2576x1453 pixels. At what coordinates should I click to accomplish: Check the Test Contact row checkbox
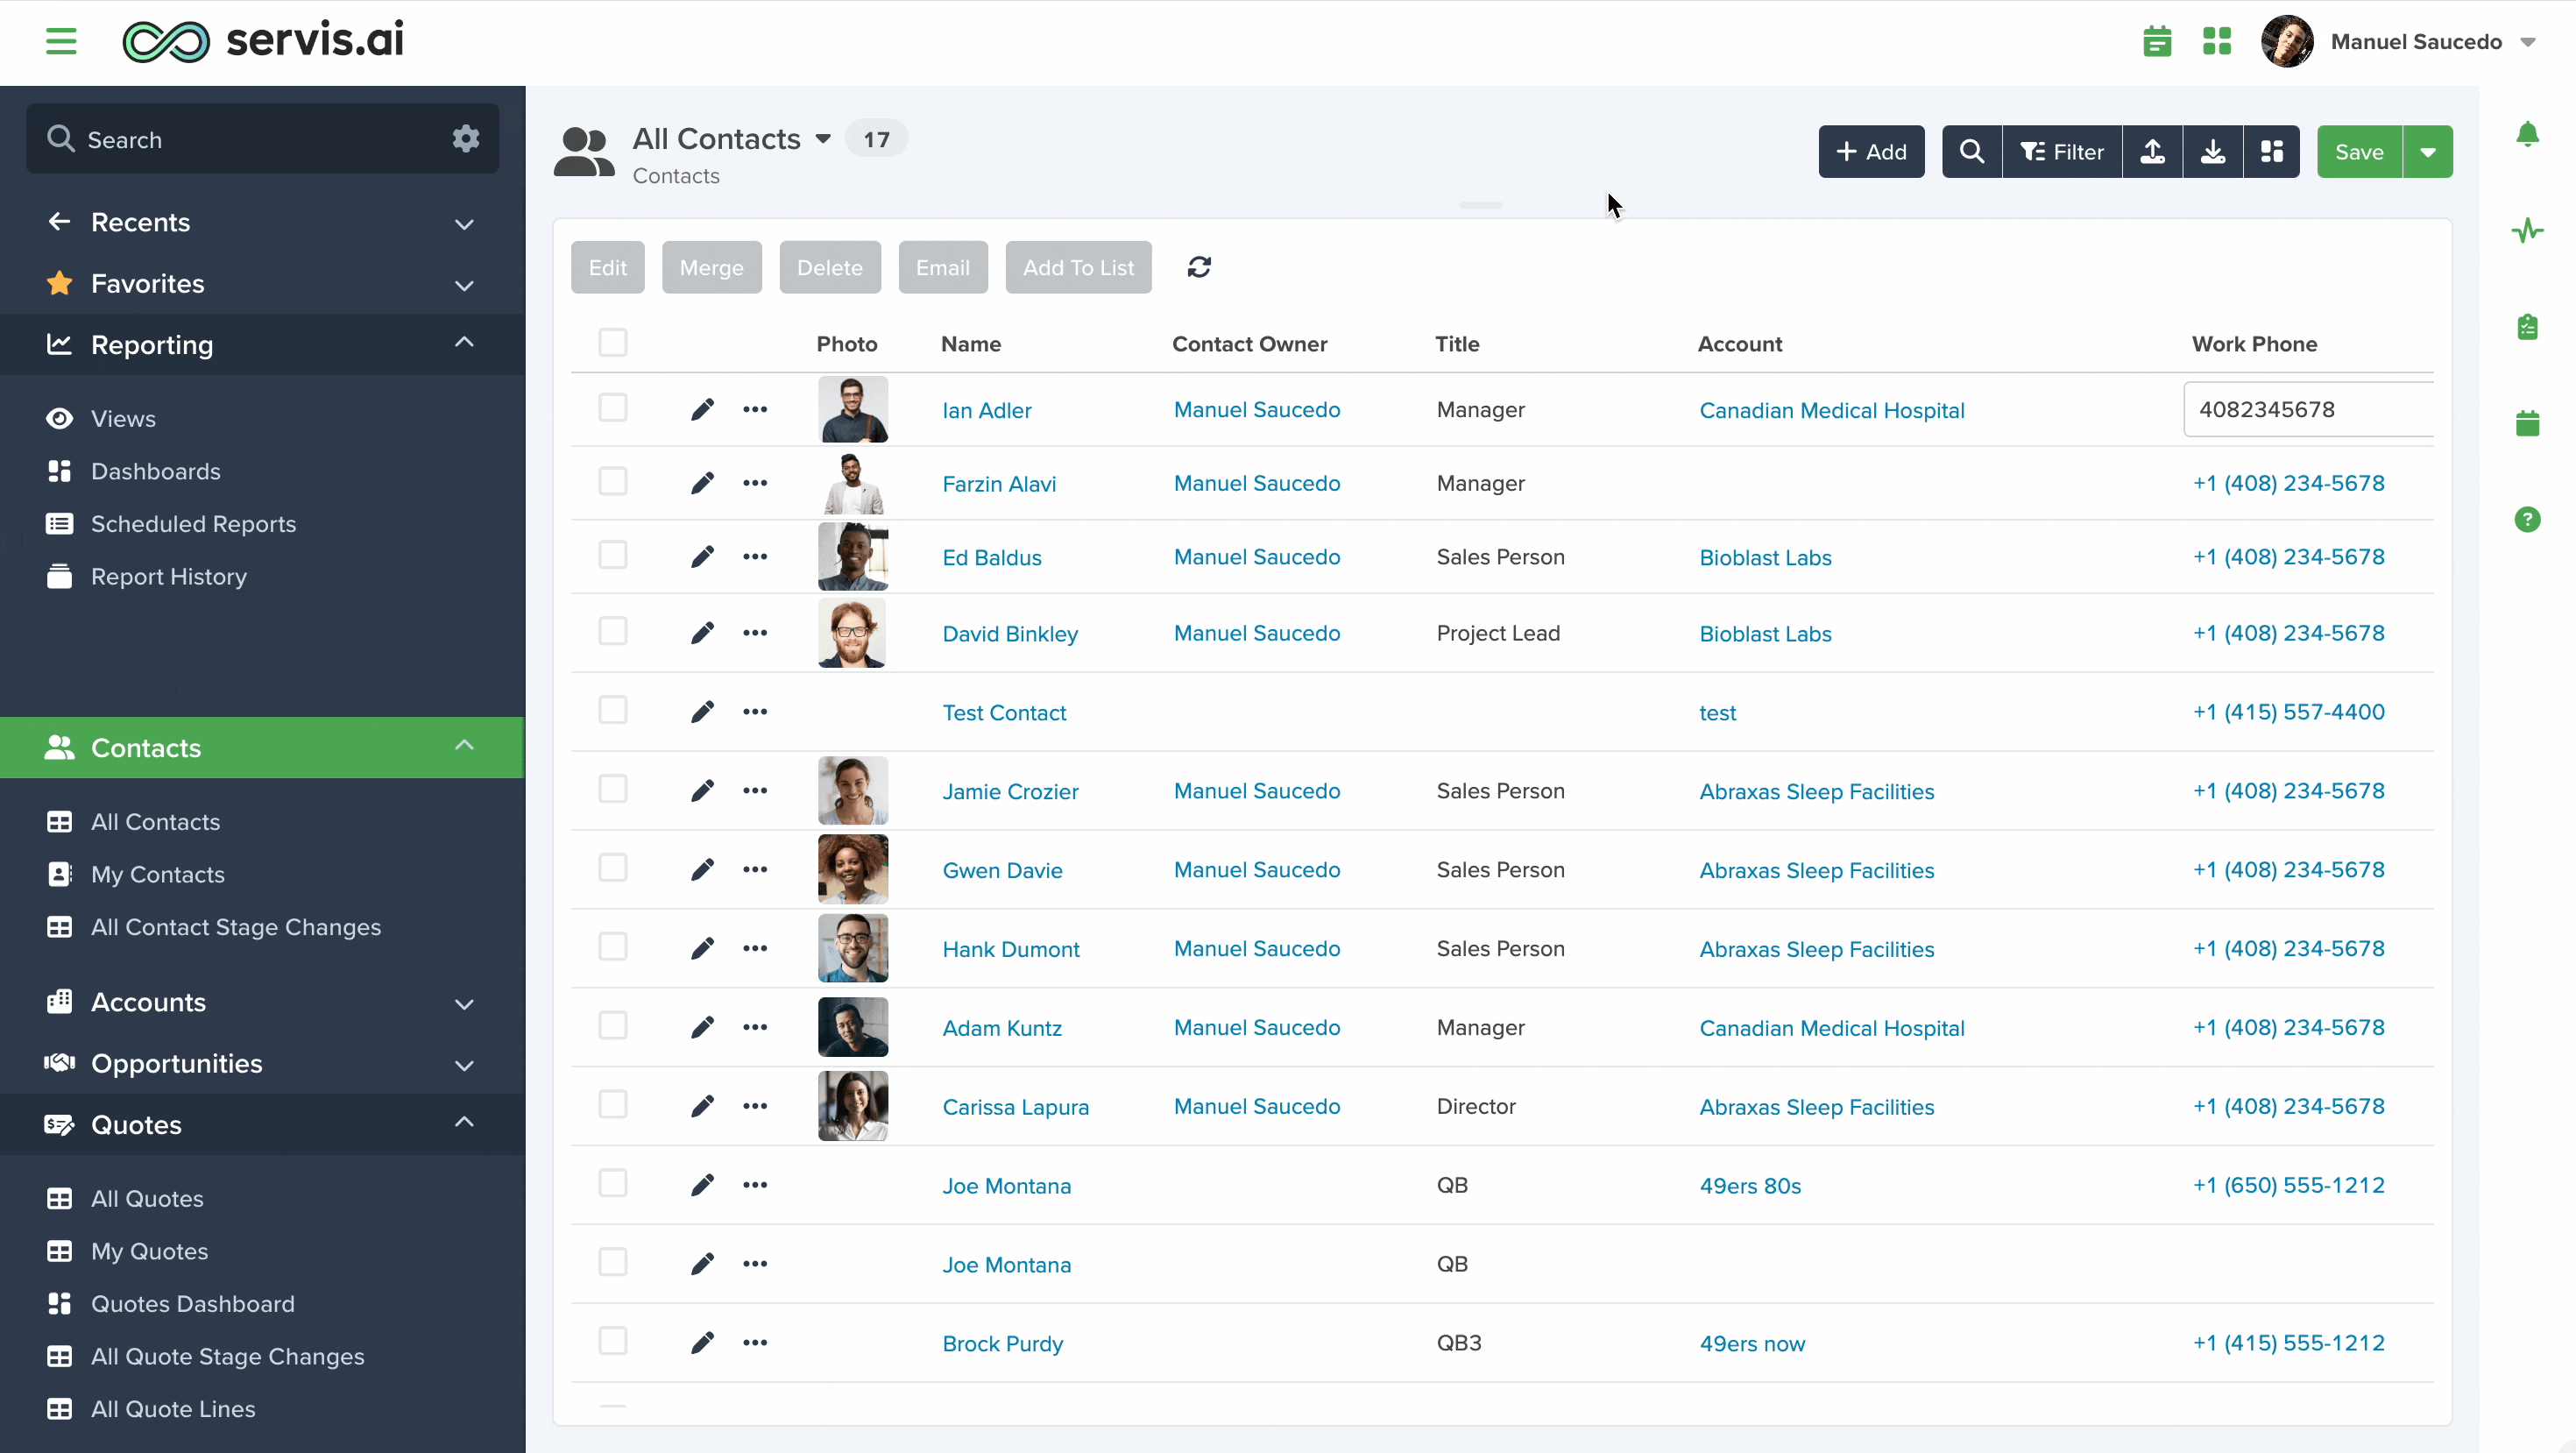[x=613, y=710]
